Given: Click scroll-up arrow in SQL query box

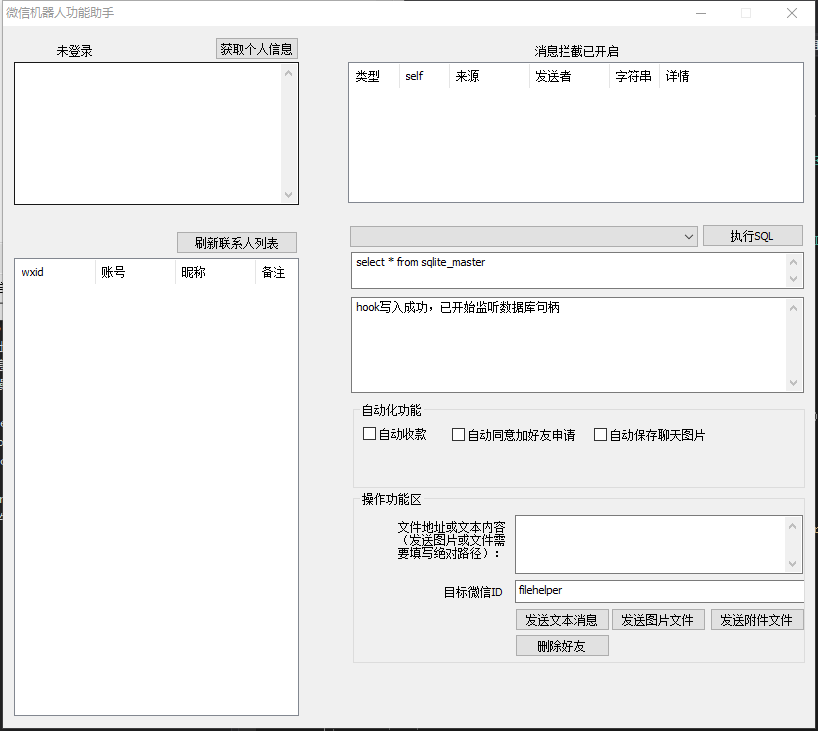Looking at the screenshot, I should point(793,262).
